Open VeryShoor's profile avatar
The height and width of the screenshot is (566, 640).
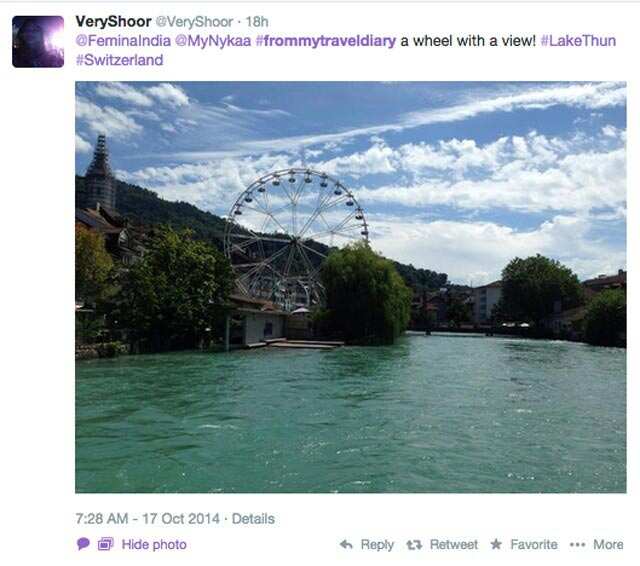click(38, 42)
